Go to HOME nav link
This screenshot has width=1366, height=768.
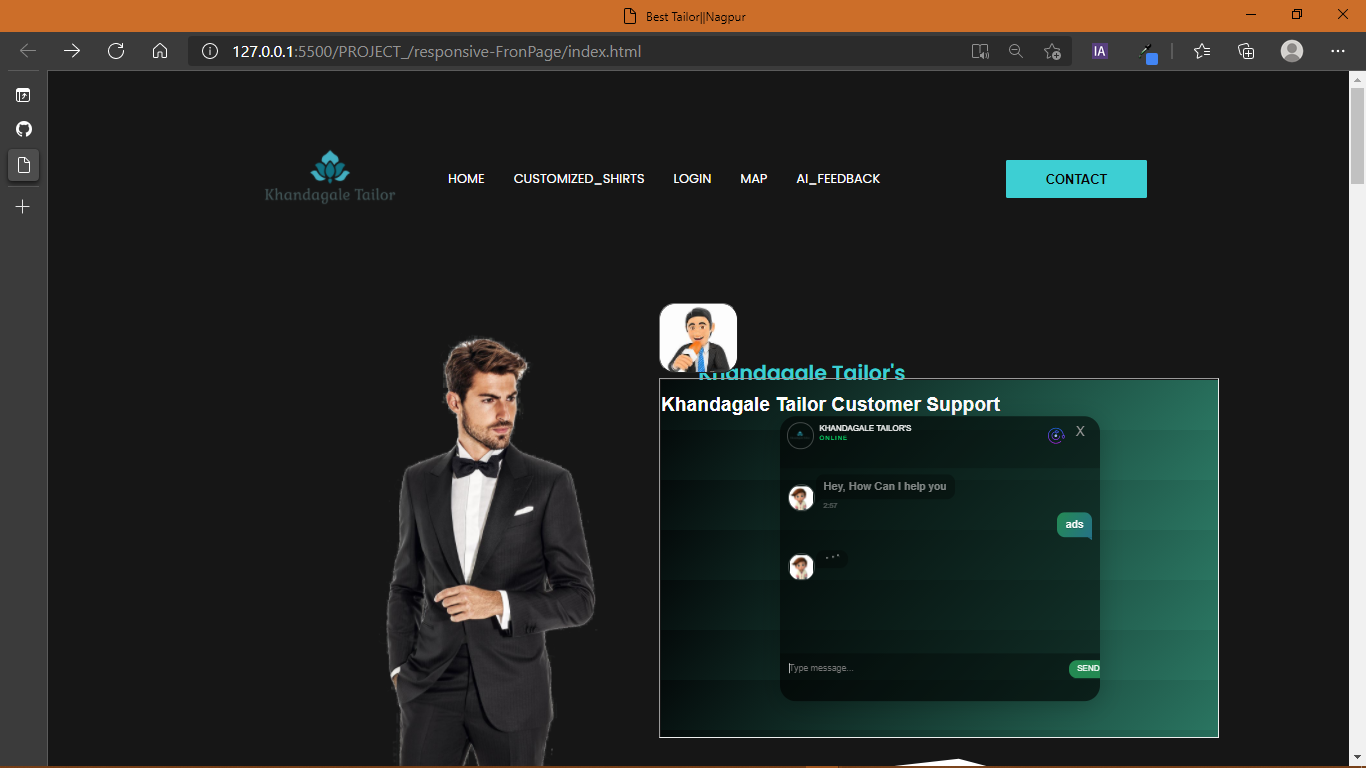[x=466, y=179]
